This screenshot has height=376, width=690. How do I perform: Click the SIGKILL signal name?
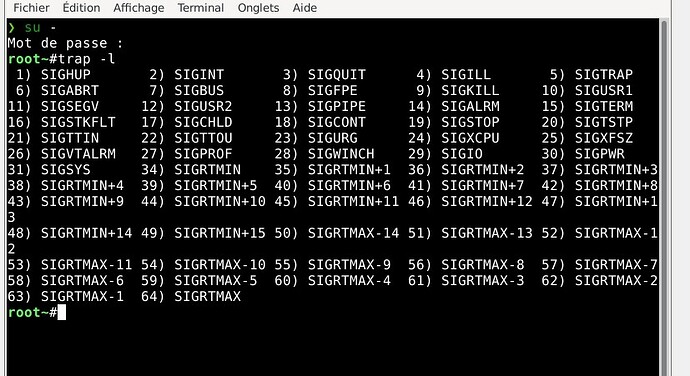coord(470,90)
